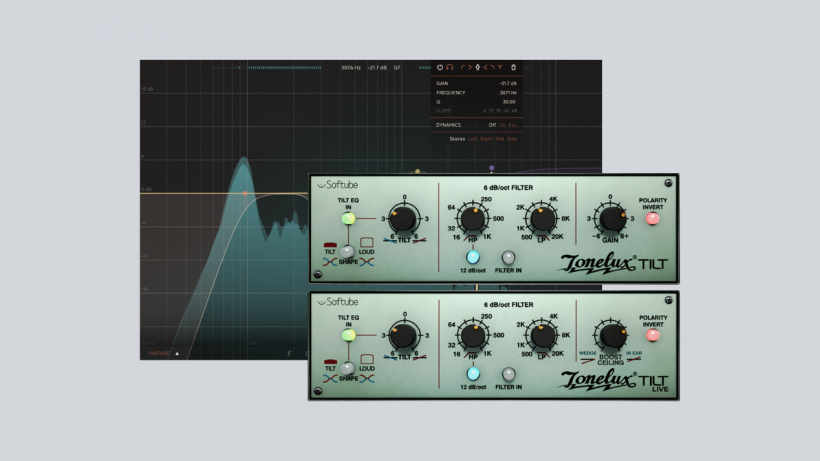The width and height of the screenshot is (820, 461).
Task: Select Mid channel mode
Action: [x=500, y=139]
